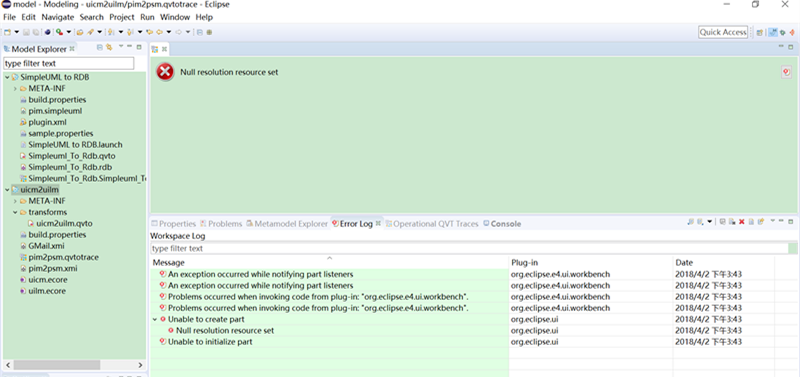The image size is (800, 377).
Task: Click Export Log icon in Error Log
Action: tap(690, 222)
